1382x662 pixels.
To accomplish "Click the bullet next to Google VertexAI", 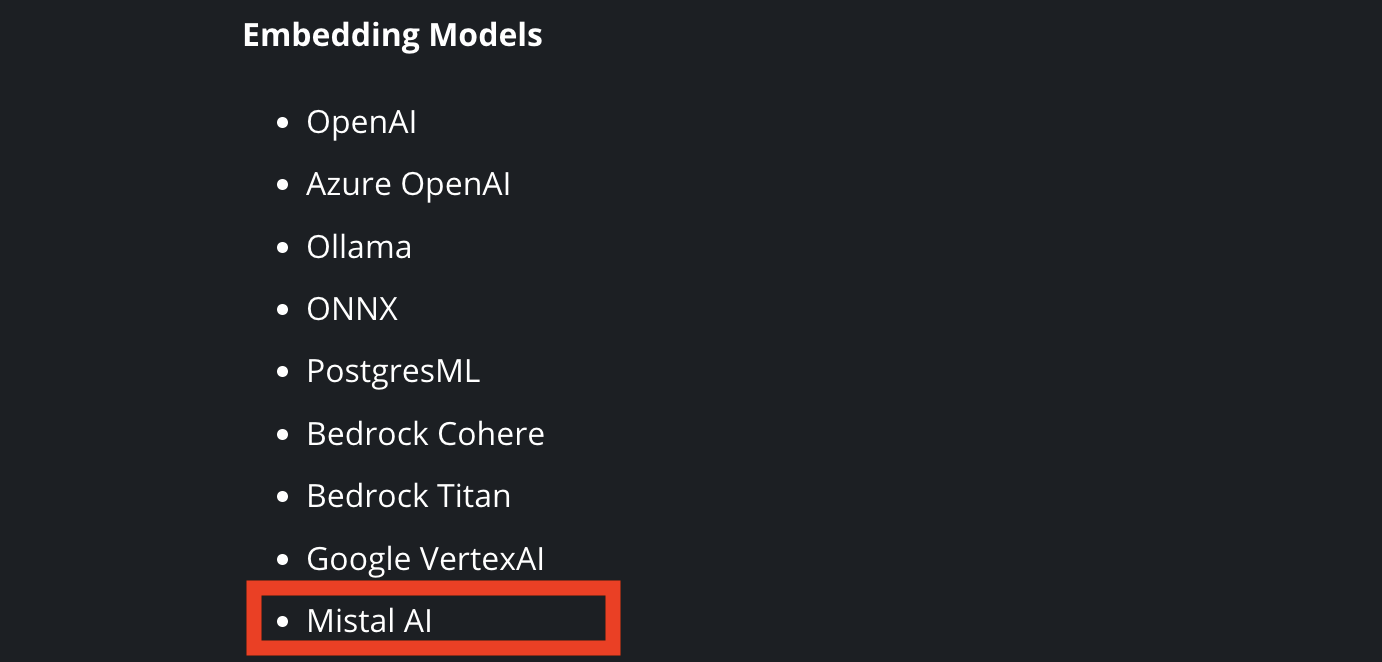I will 283,559.
